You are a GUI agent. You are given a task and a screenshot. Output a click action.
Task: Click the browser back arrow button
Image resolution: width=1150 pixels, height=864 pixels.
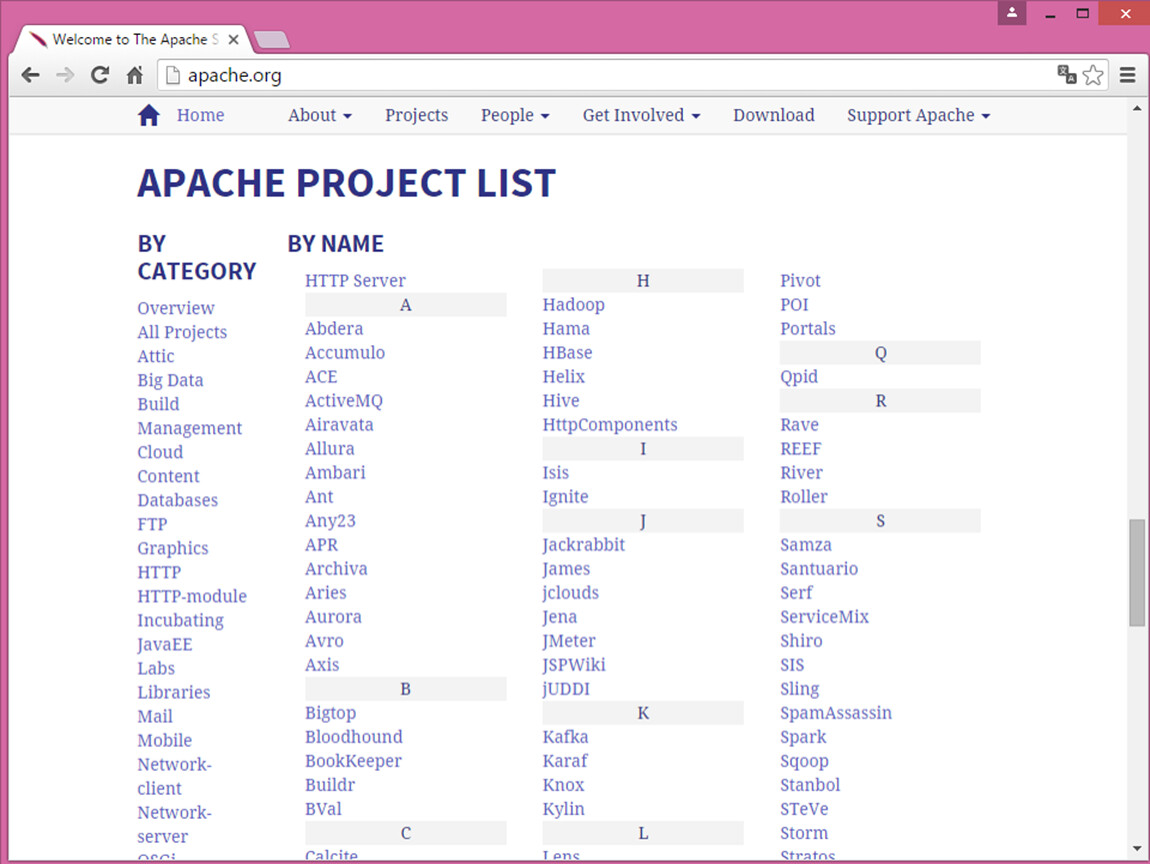(31, 75)
